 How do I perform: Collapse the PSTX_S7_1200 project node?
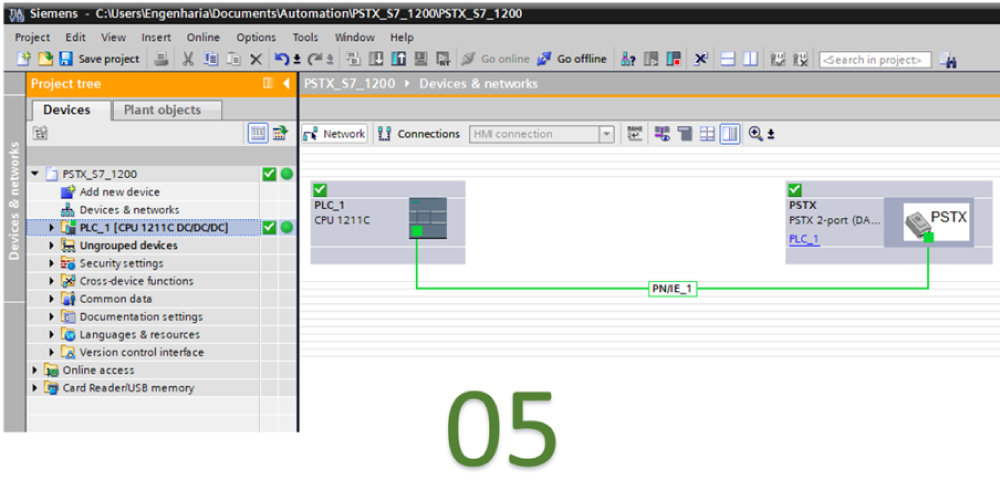coord(34,174)
